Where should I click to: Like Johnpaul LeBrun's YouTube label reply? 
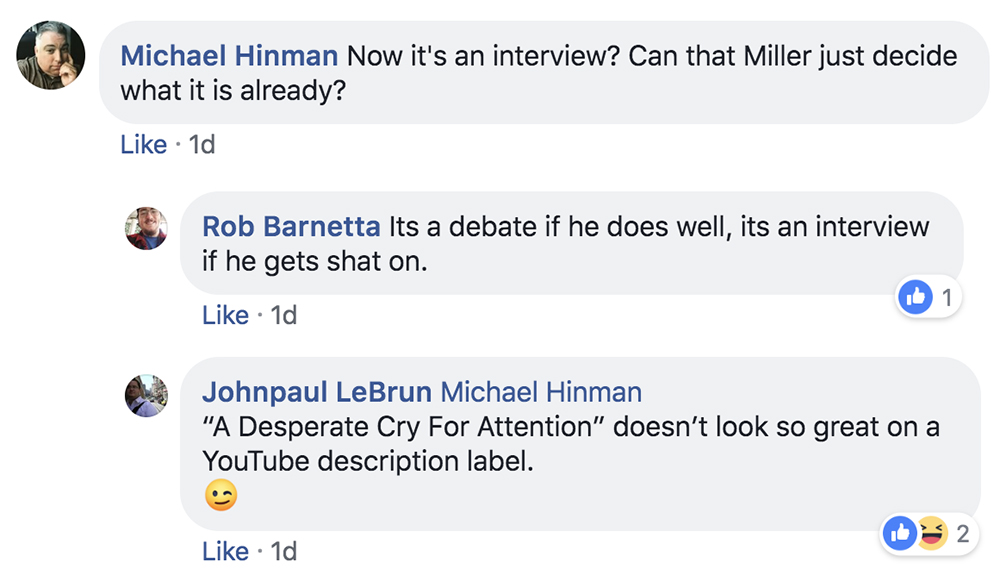pyautogui.click(x=225, y=551)
